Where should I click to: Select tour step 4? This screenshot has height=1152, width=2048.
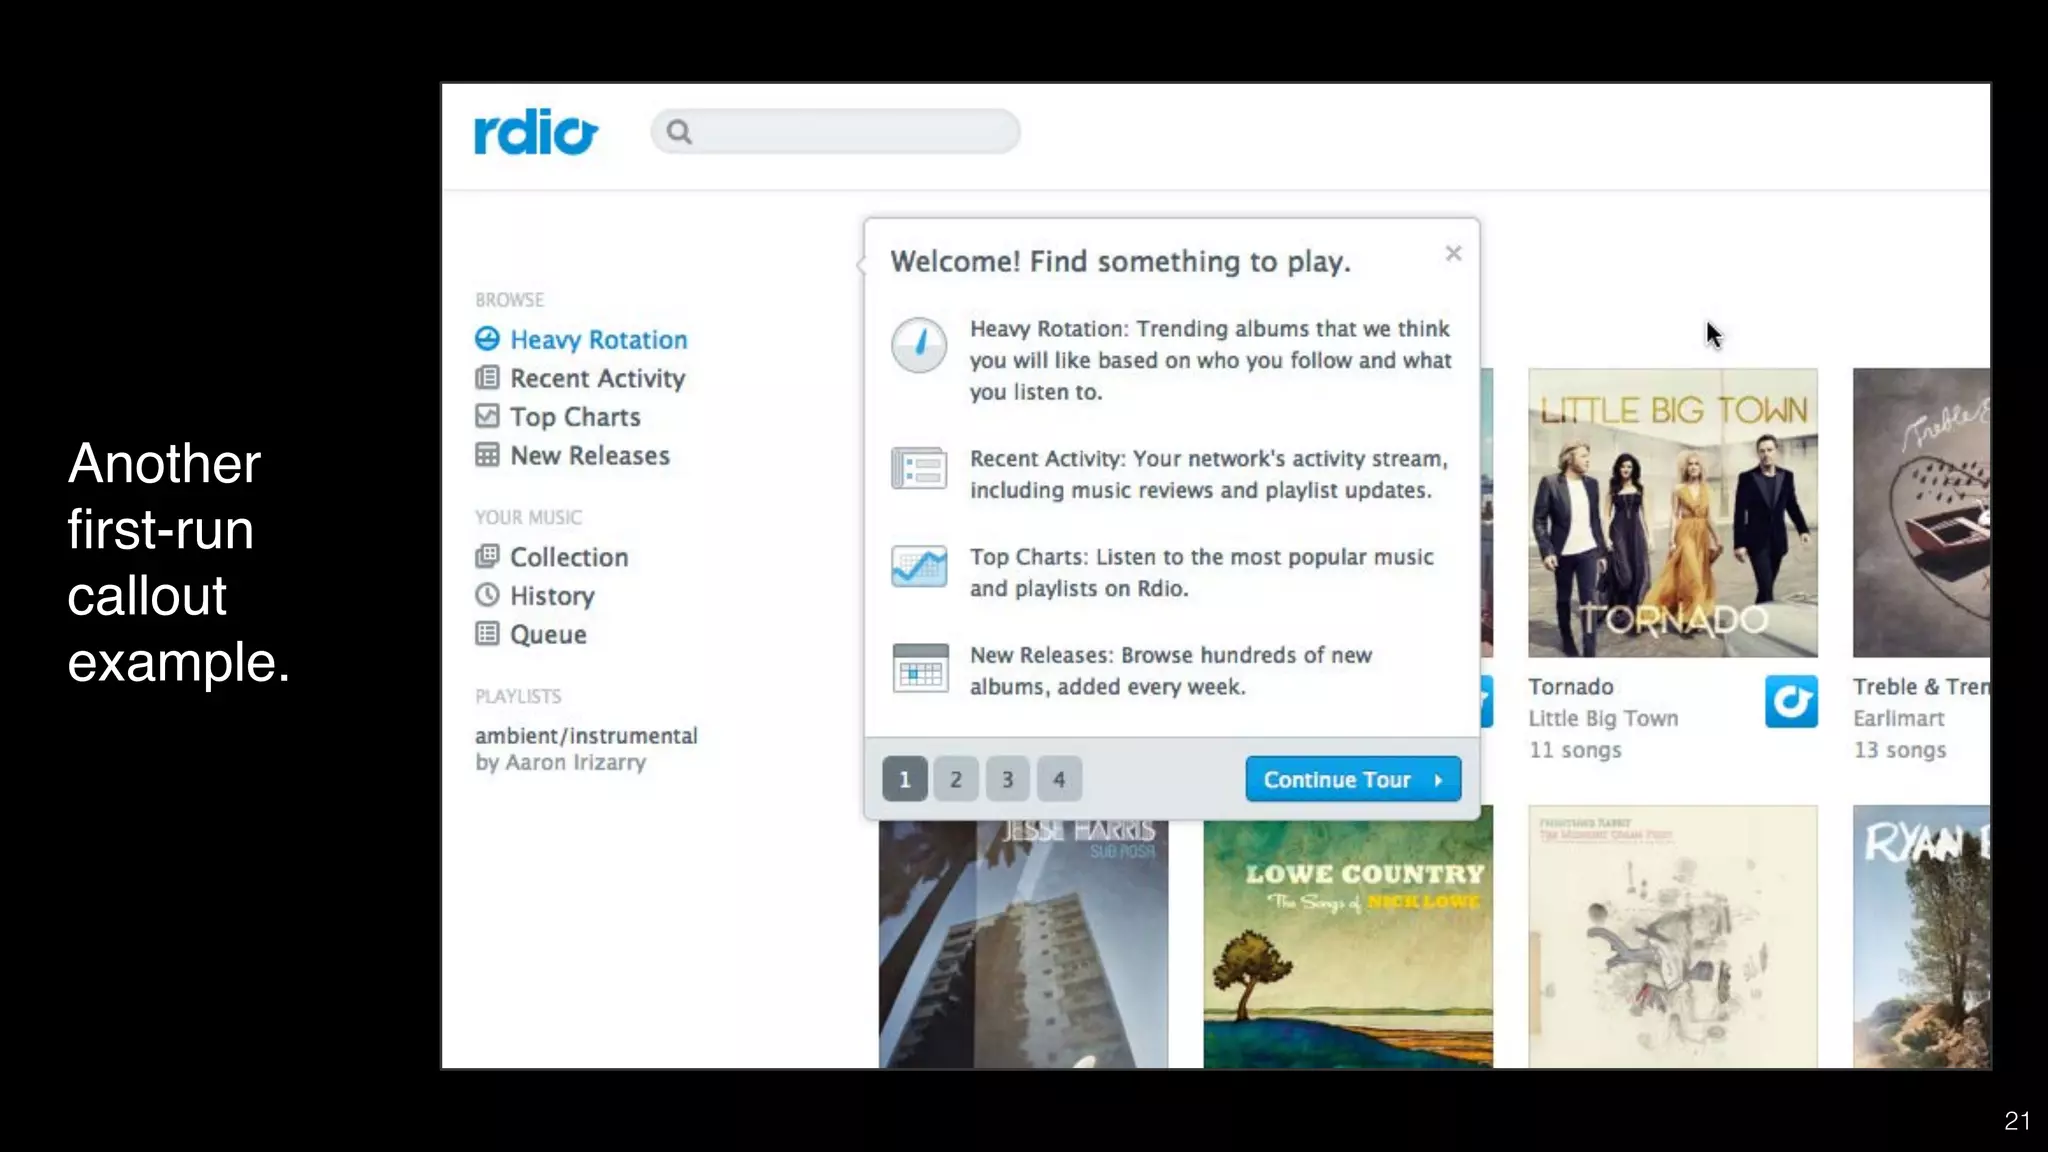[x=1059, y=779]
